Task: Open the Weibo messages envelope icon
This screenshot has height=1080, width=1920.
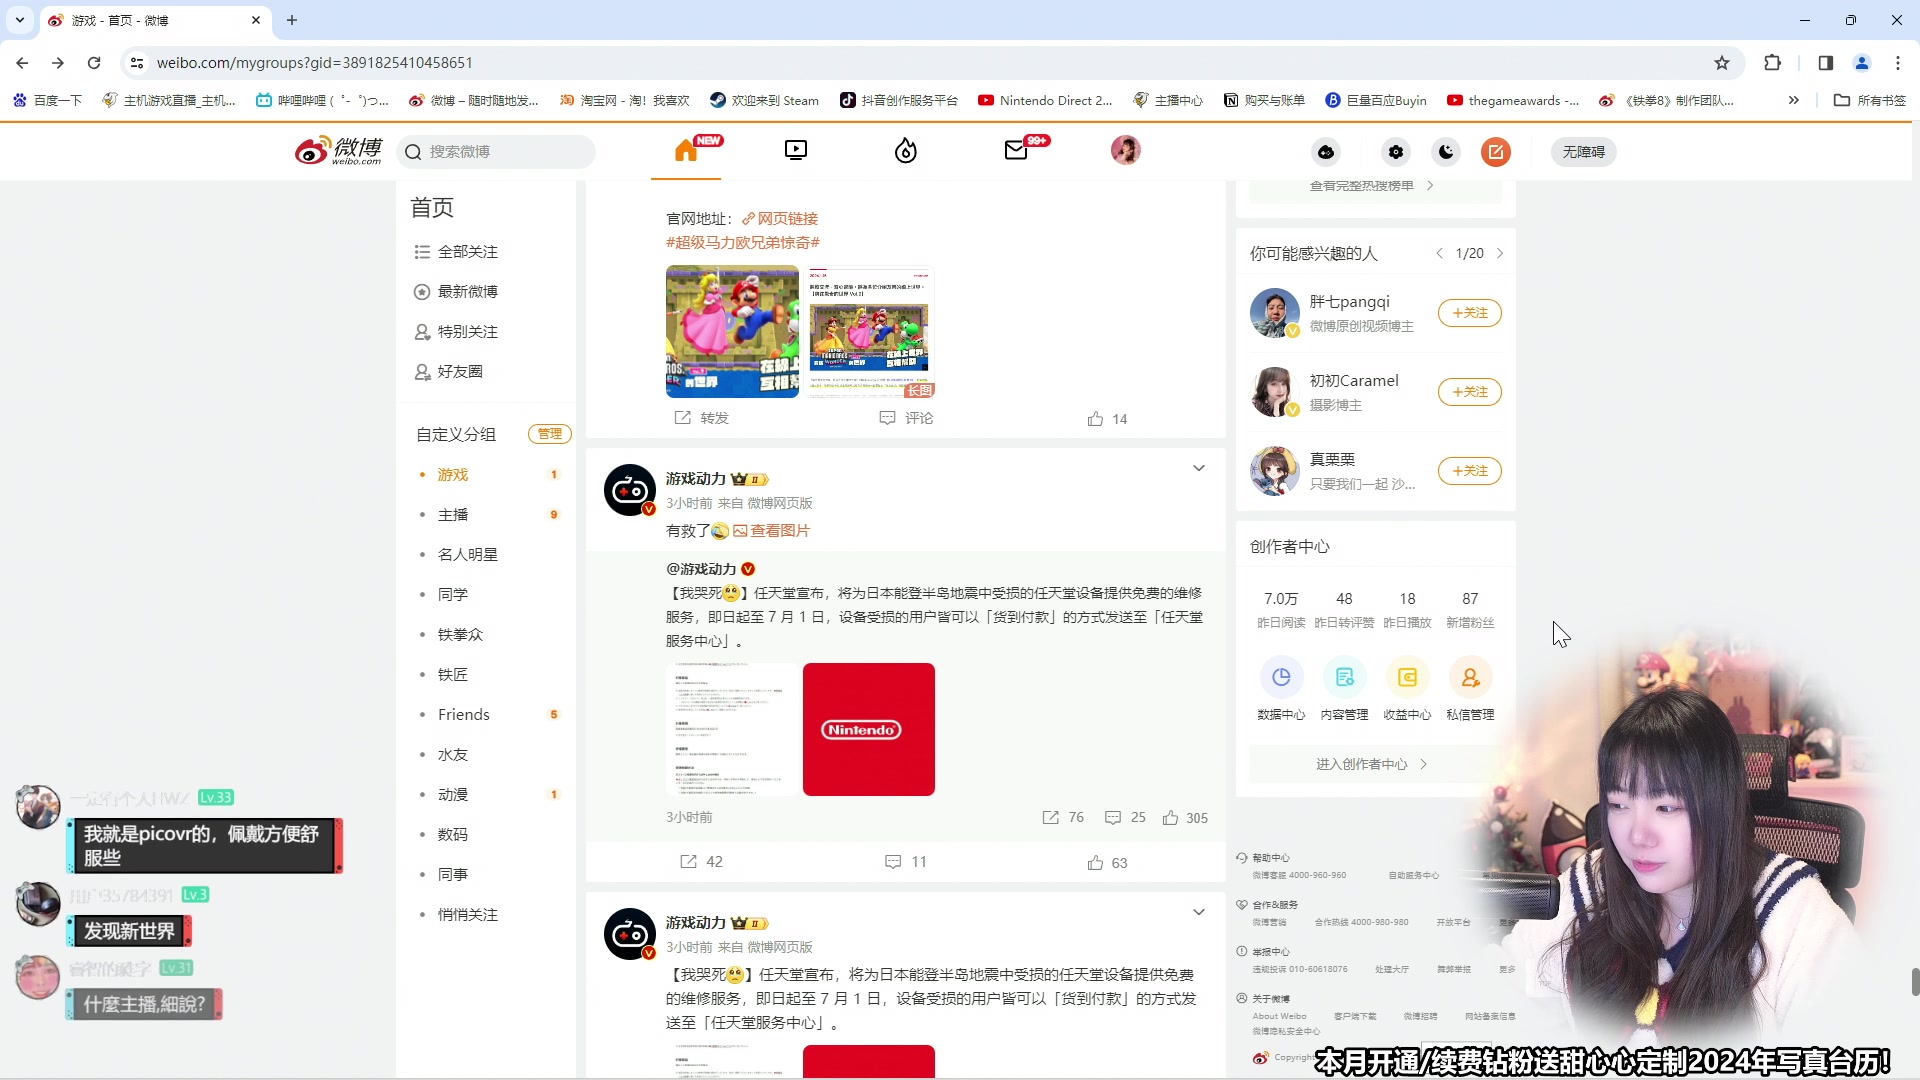Action: click(x=1017, y=151)
